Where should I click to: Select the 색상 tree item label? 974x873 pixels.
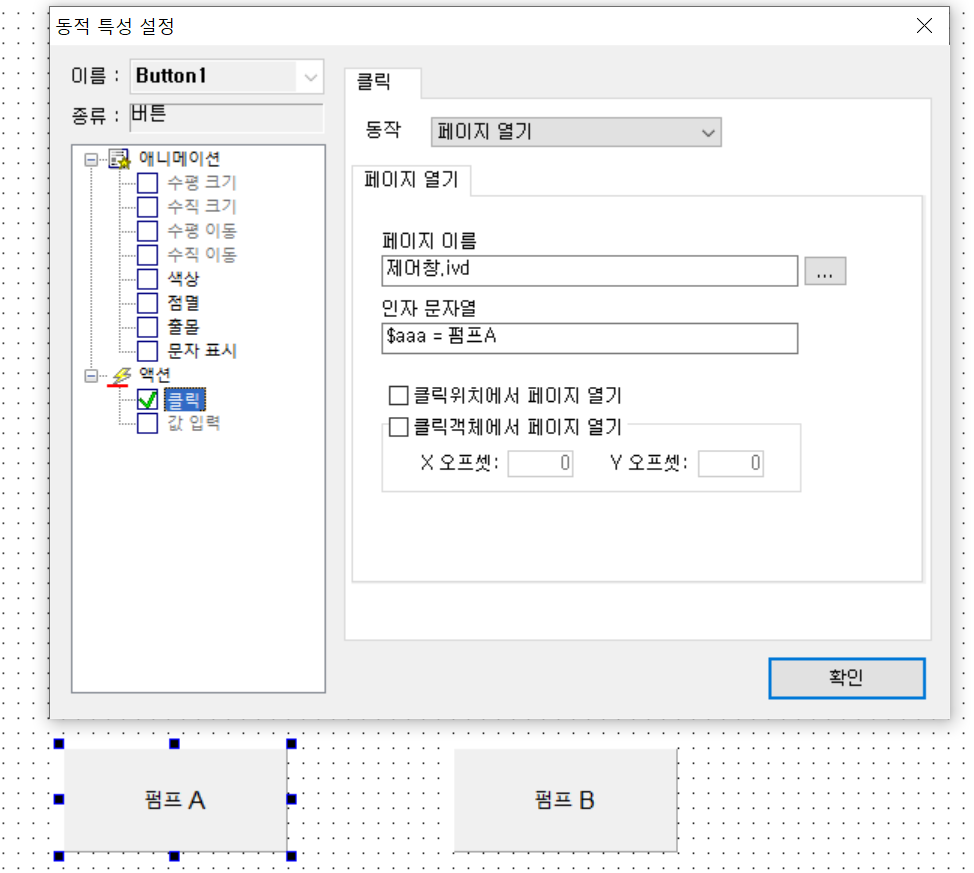coord(183,279)
